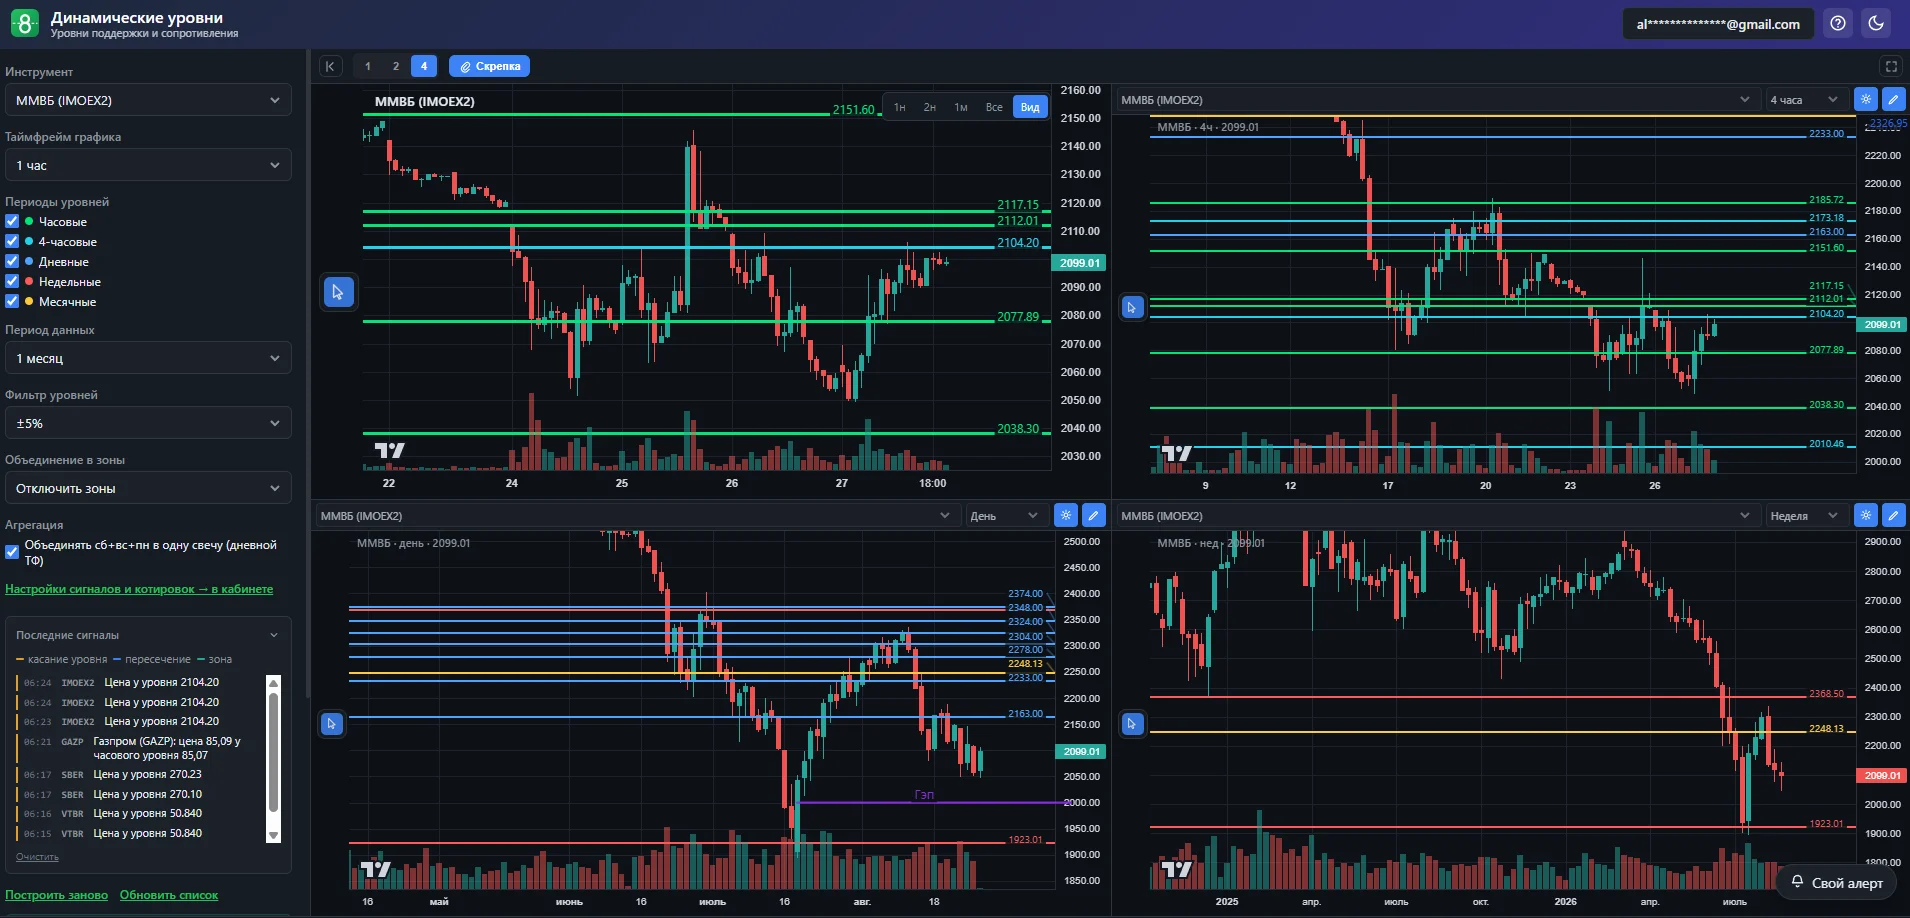This screenshot has height=918, width=1910.
Task: Click the 2099.01 price label on the main hourly chart
Action: [x=1079, y=263]
